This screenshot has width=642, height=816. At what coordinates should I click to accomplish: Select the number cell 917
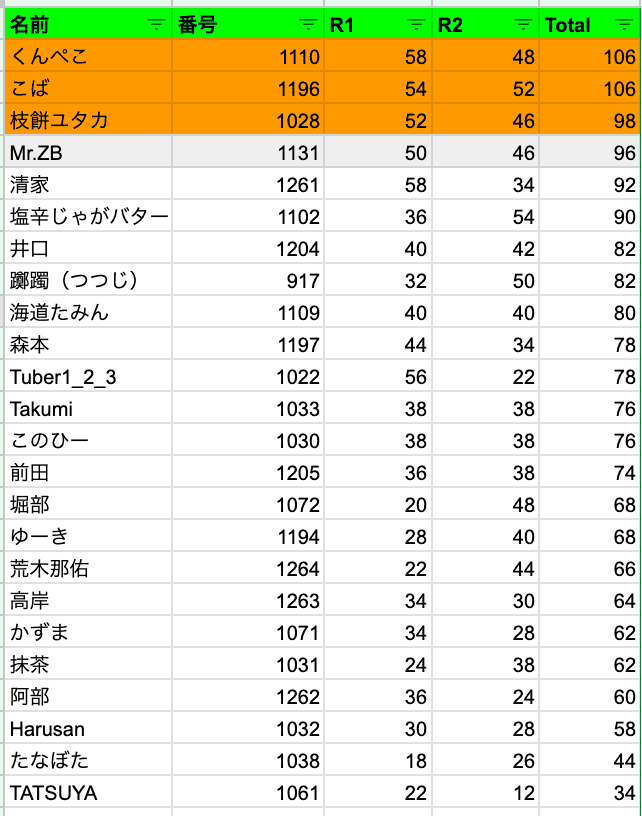tap(250, 281)
